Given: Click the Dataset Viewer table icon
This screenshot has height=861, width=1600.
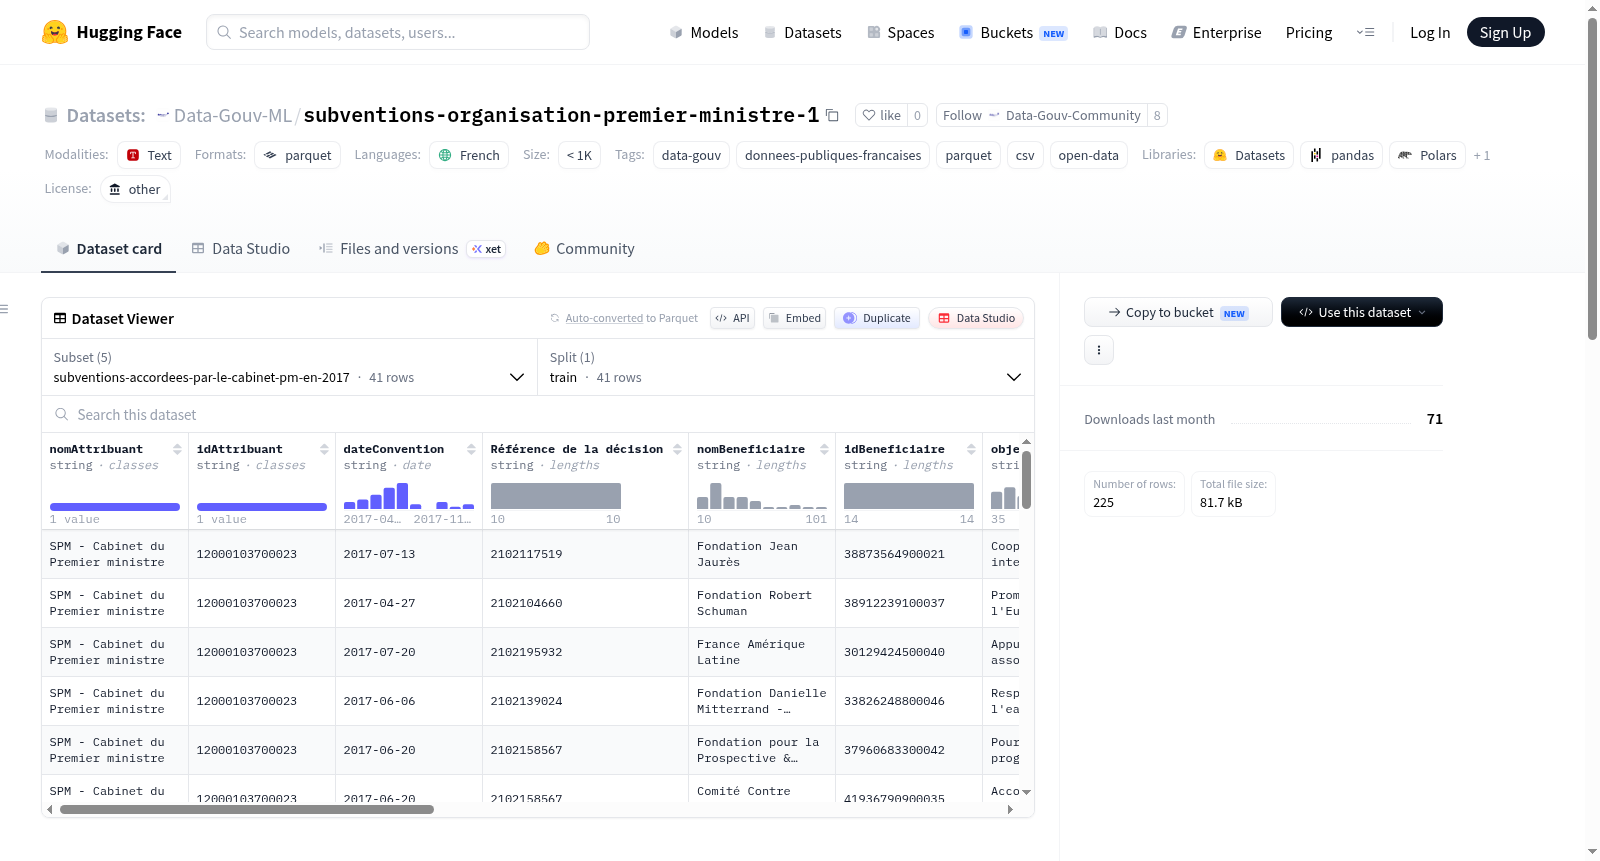Looking at the screenshot, I should [x=60, y=318].
